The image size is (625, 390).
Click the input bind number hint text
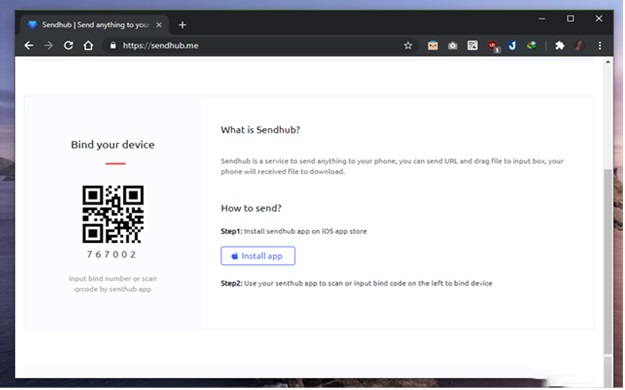click(113, 284)
